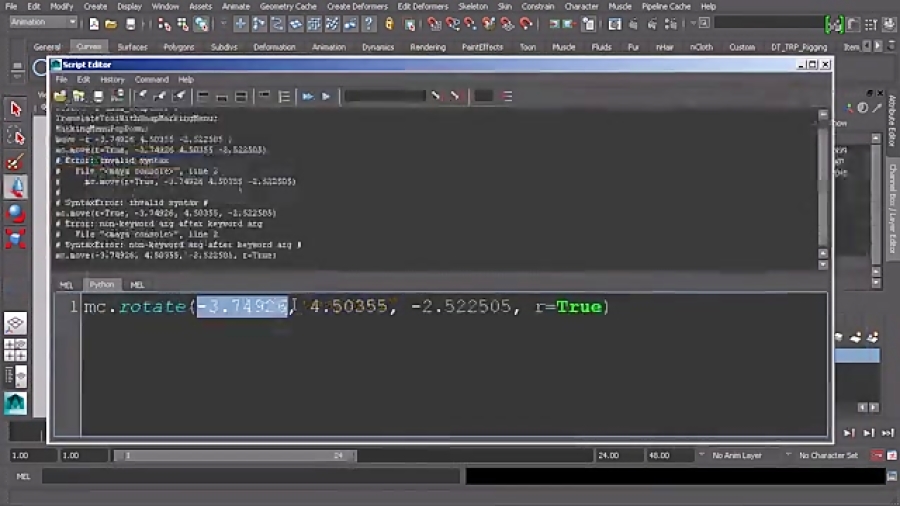Open the Animation menu set dropdown

coord(44,22)
